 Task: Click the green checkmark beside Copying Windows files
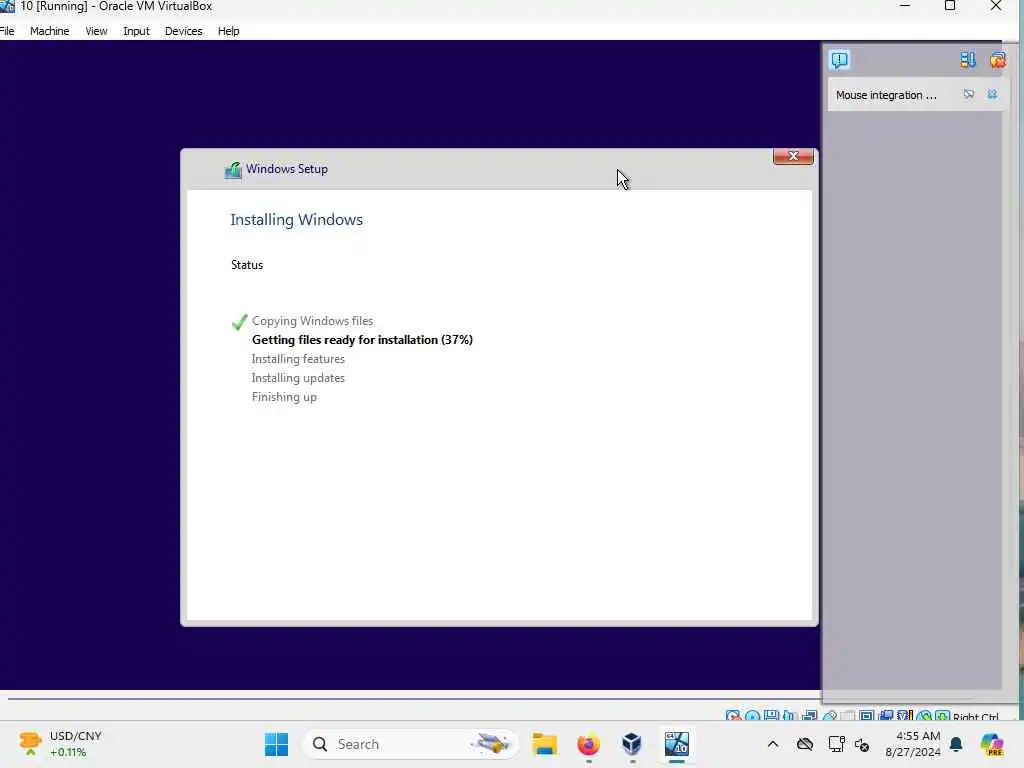tap(240, 321)
